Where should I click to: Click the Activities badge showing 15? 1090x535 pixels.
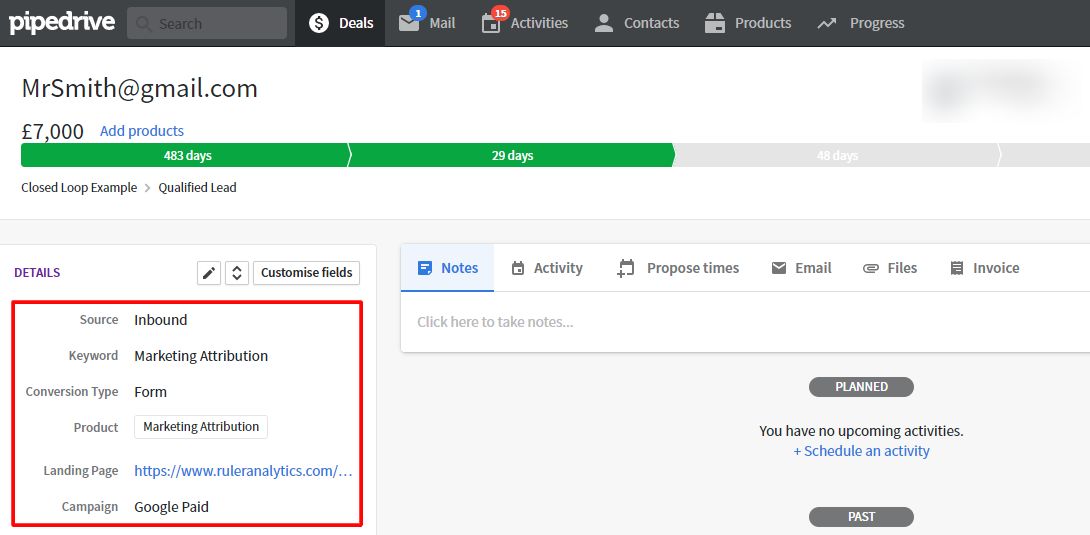(x=501, y=13)
